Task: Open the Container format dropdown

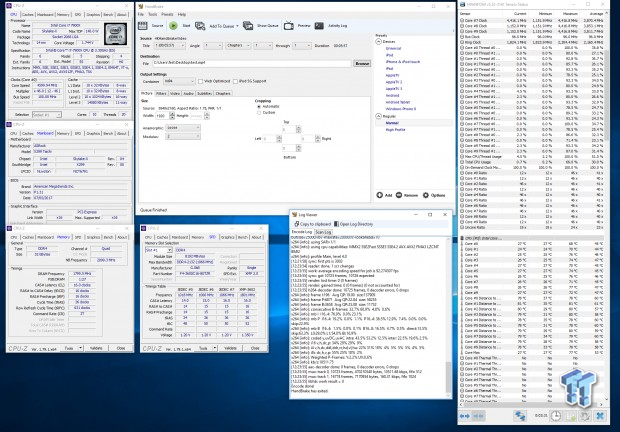Action: coord(179,81)
